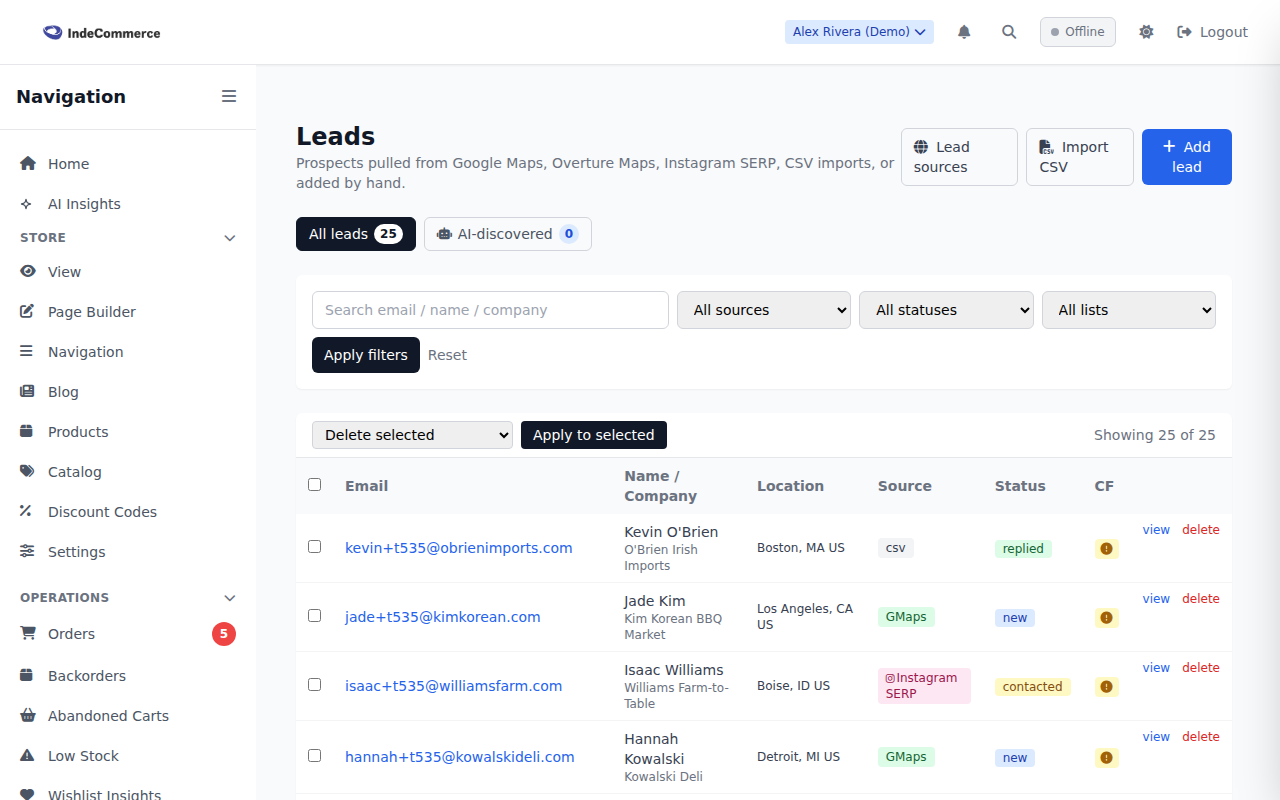This screenshot has height=800, width=1280.
Task: Open the isaac+t535@williamsfarm.com email link
Action: [x=454, y=686]
